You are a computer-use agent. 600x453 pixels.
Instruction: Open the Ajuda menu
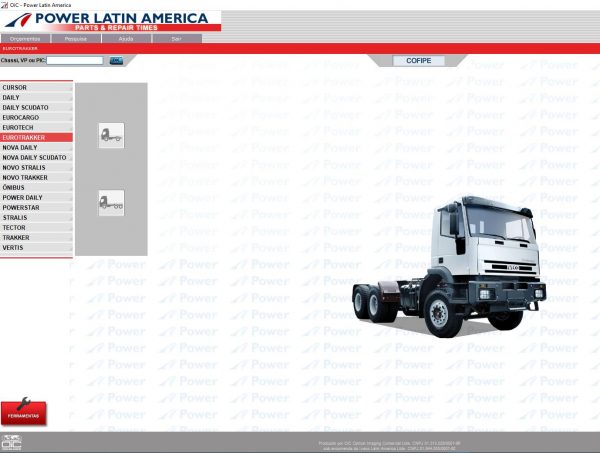click(x=126, y=39)
